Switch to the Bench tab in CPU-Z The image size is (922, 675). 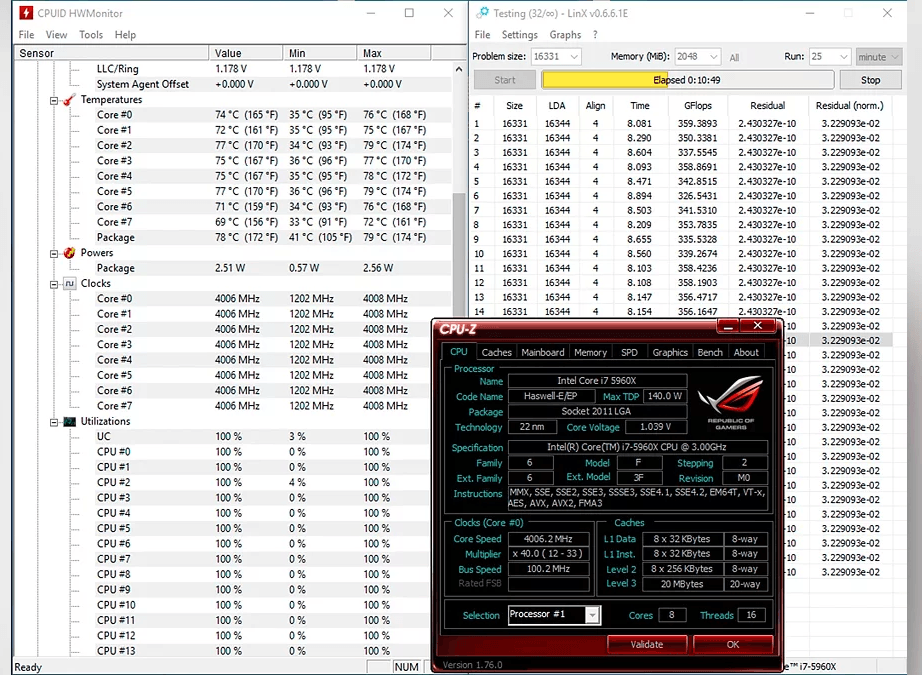tap(709, 352)
